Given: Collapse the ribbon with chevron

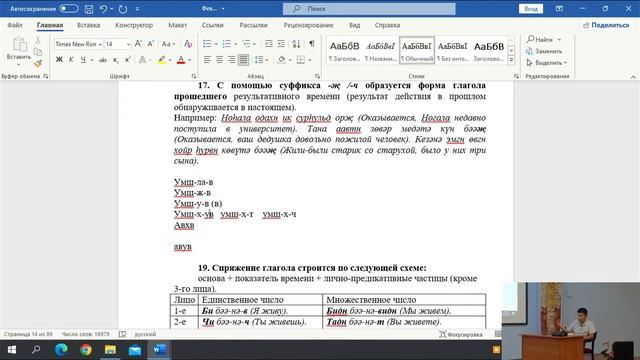Looking at the screenshot, I should [x=633, y=77].
